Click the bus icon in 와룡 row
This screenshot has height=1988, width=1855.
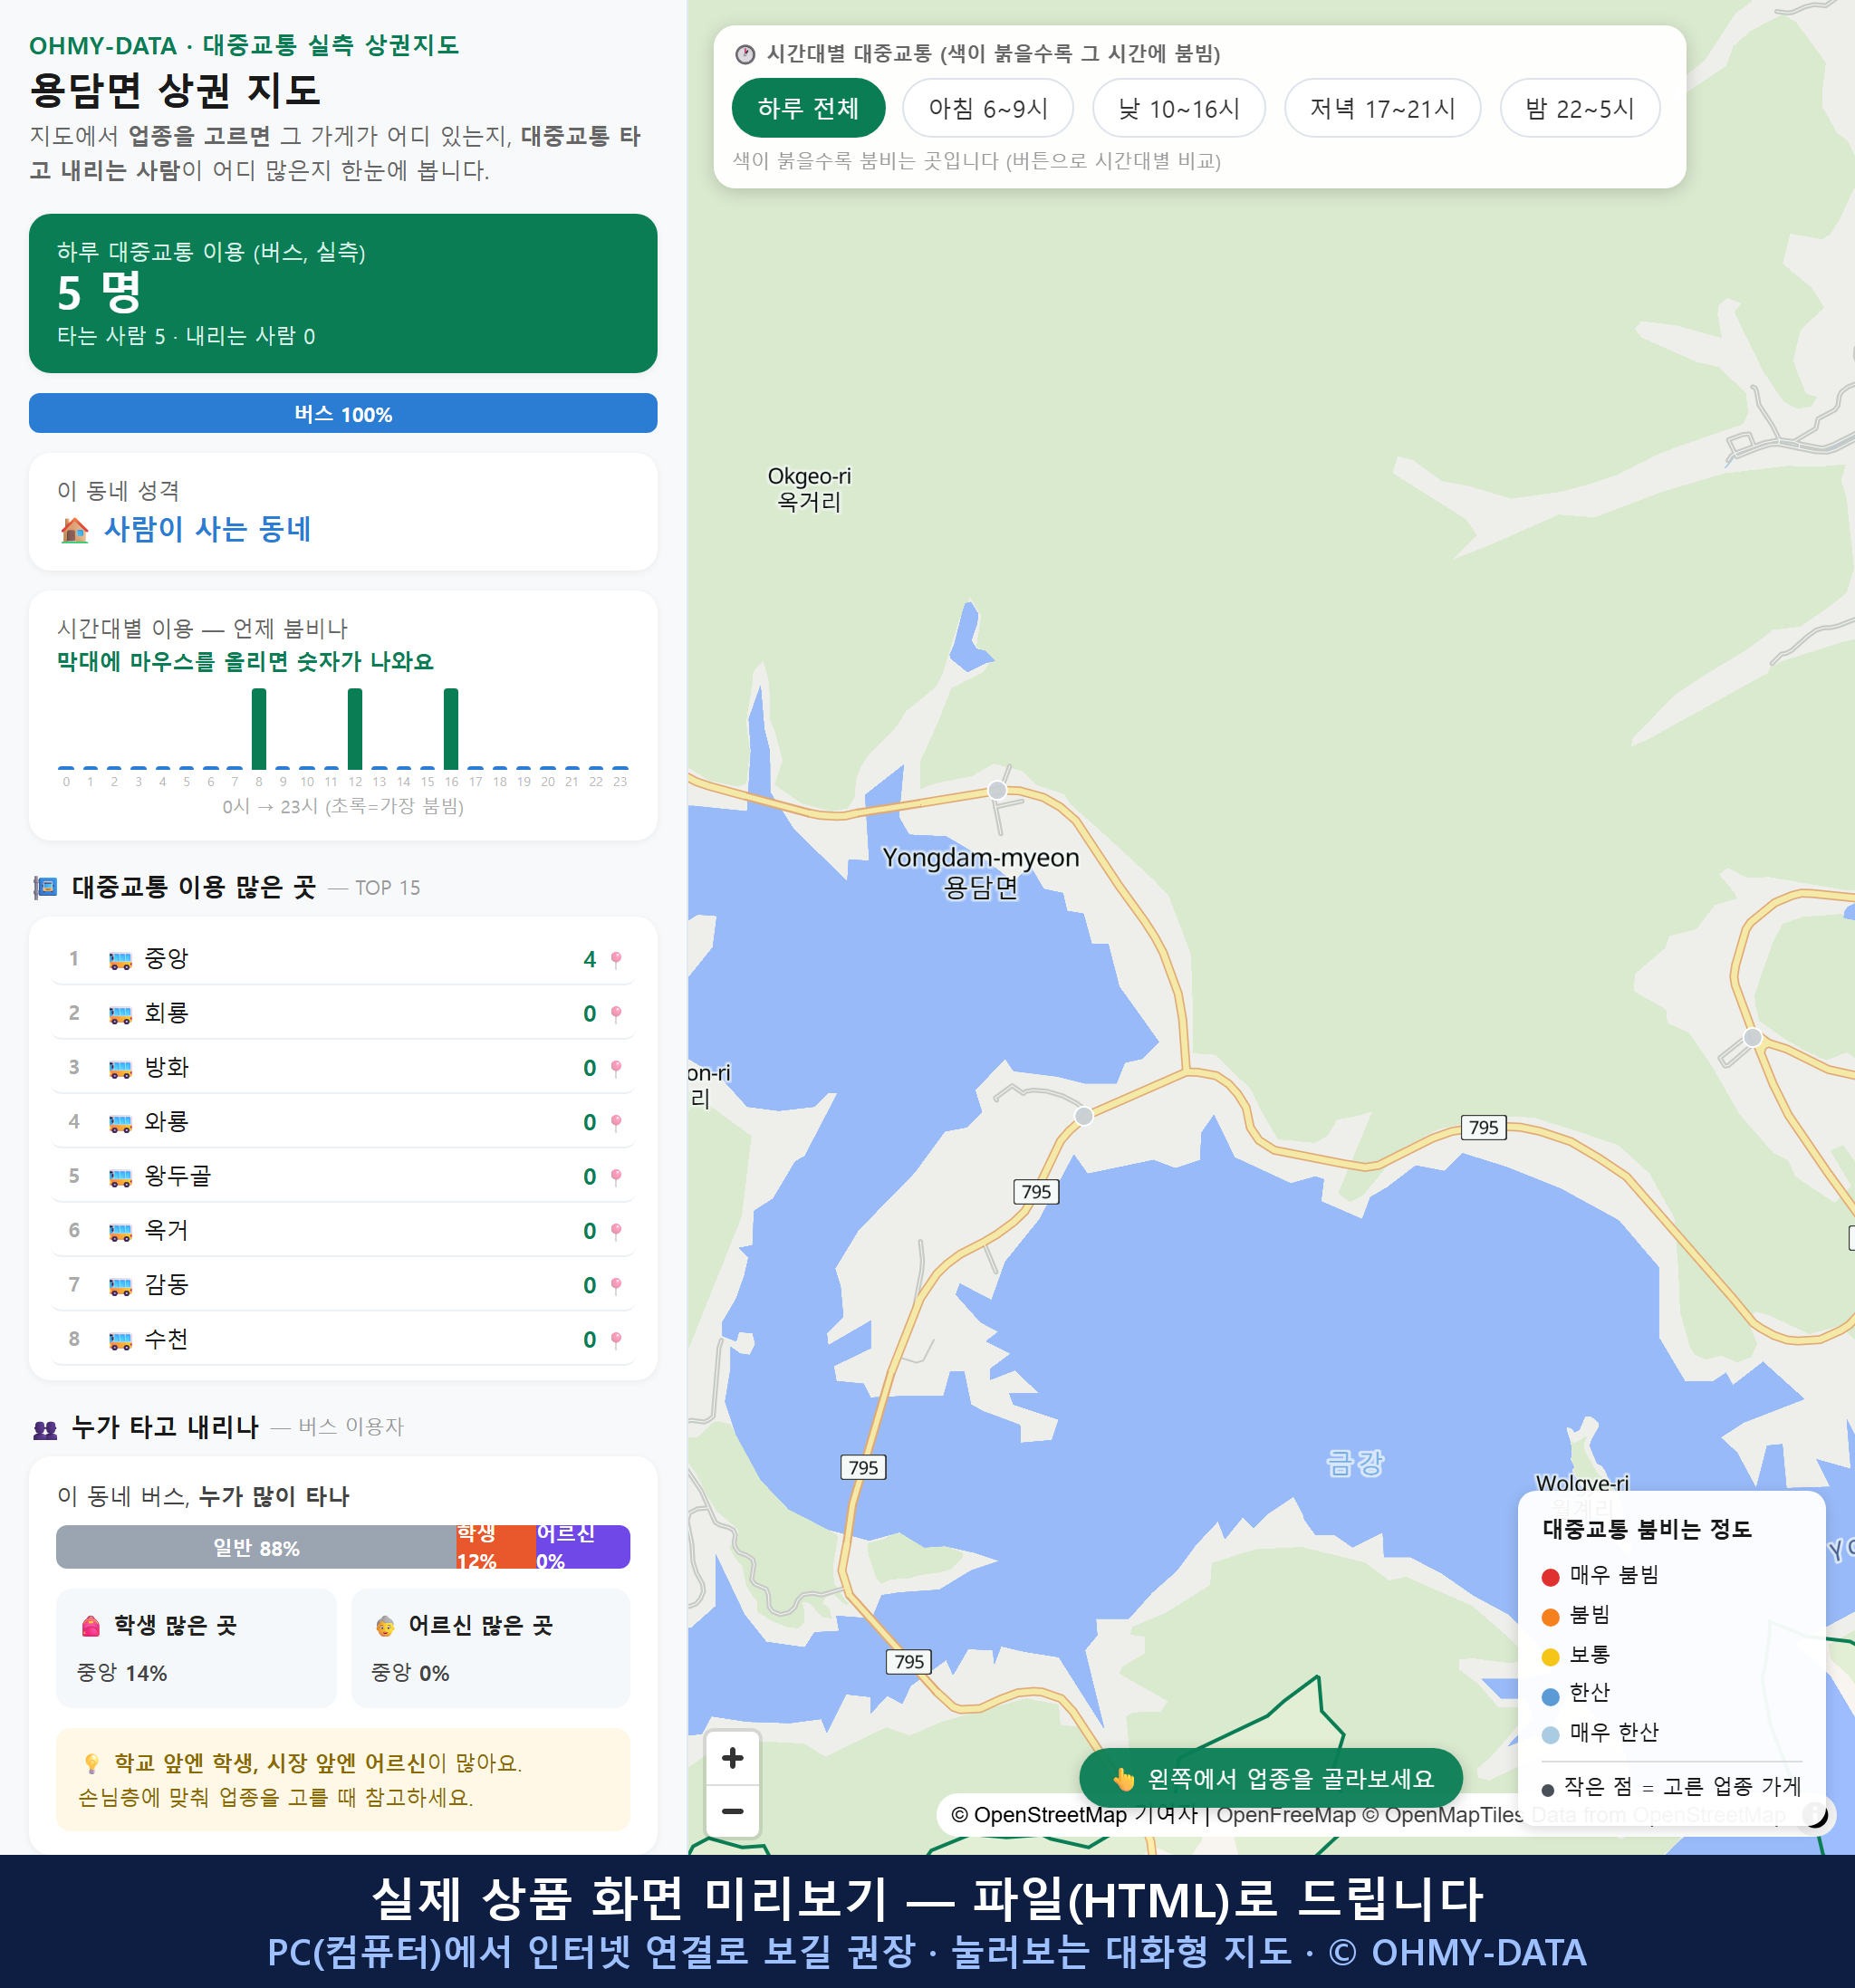[x=120, y=1123]
